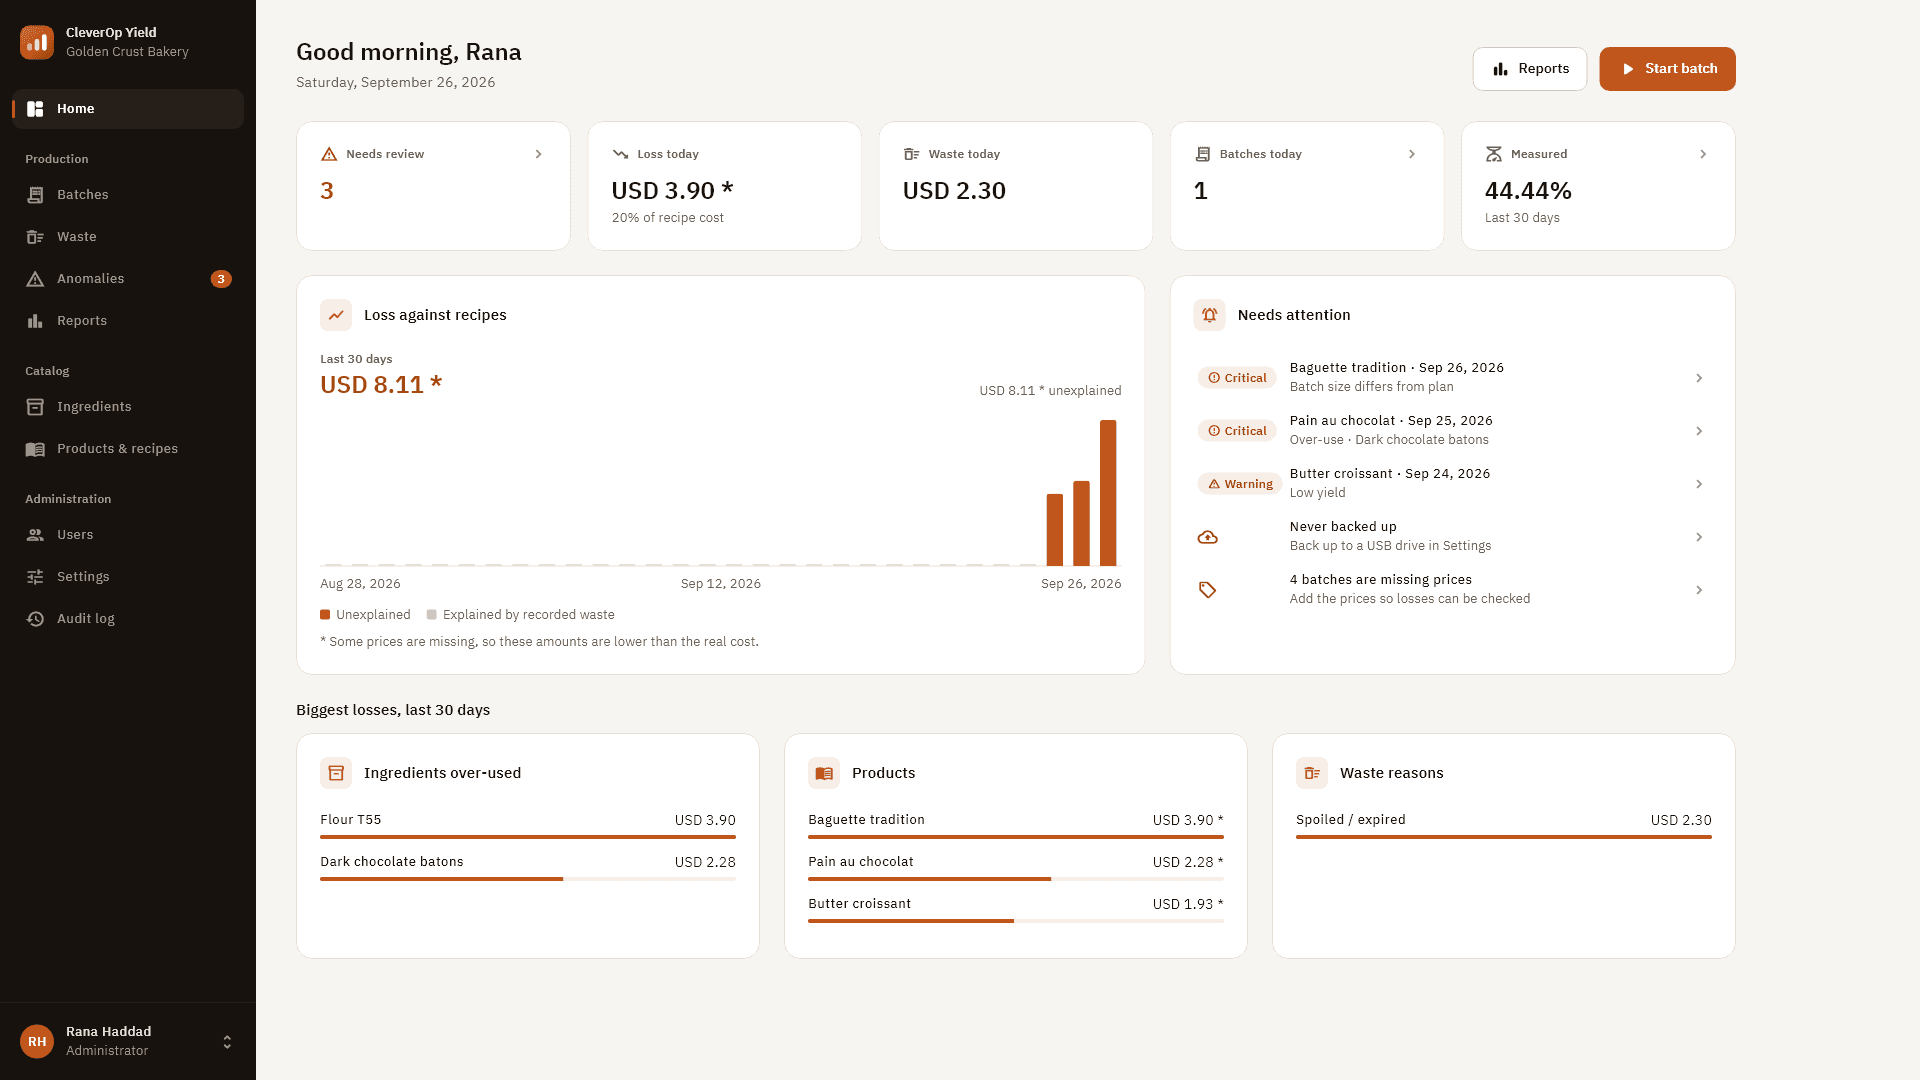
Task: Click the Start batch button
Action: pyautogui.click(x=1667, y=69)
